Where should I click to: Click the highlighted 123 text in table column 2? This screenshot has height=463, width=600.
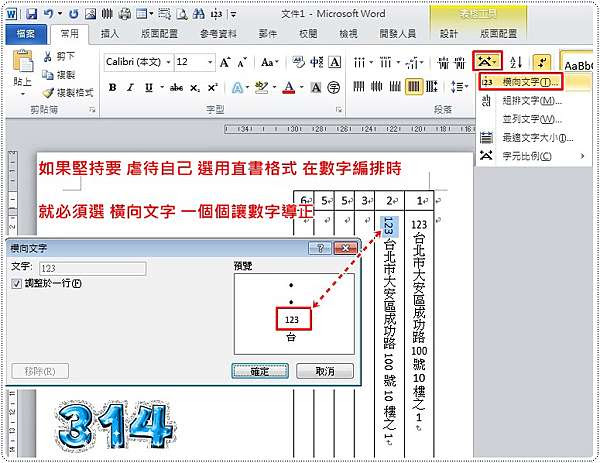pyautogui.click(x=390, y=226)
